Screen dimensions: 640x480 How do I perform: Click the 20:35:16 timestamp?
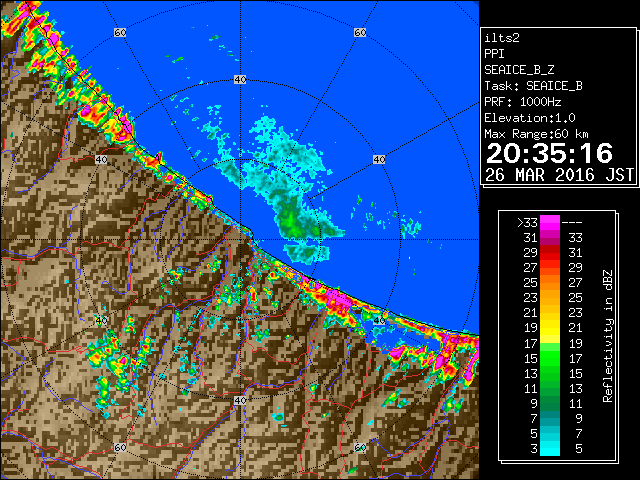tap(549, 153)
